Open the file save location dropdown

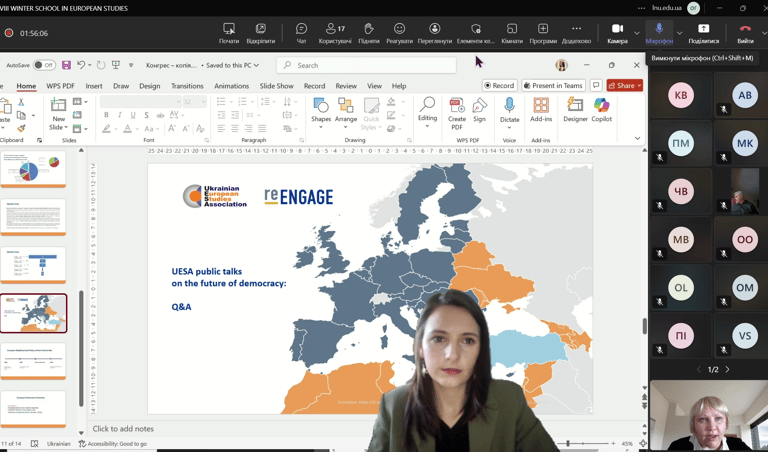tap(233, 65)
